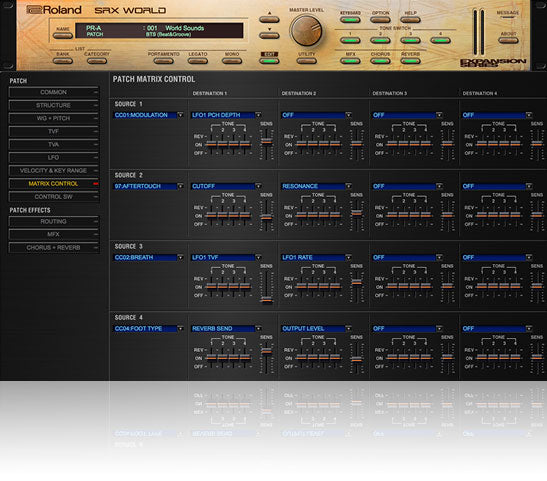Screen dimensions: 547x481
Task: Adjust SENS slider for REVERB SEND destination
Action: coord(267,351)
